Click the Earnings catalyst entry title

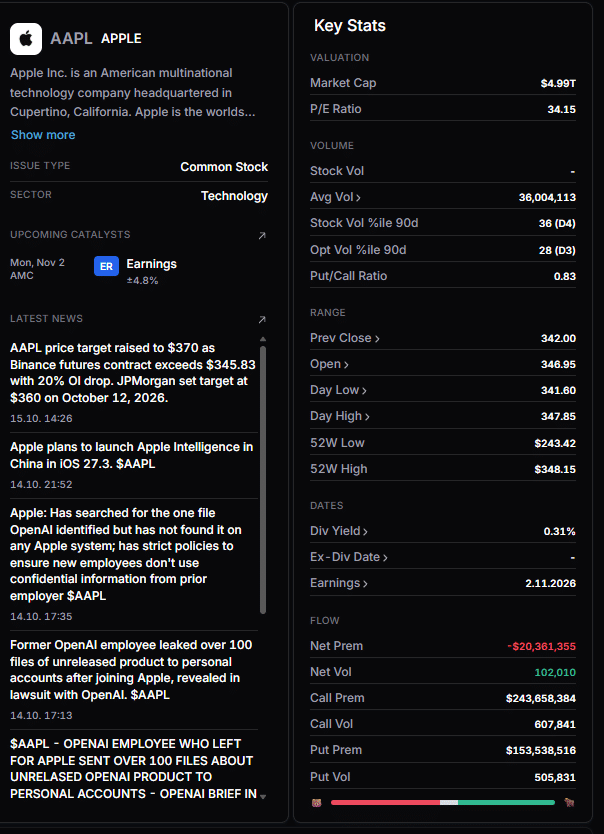[x=152, y=264]
